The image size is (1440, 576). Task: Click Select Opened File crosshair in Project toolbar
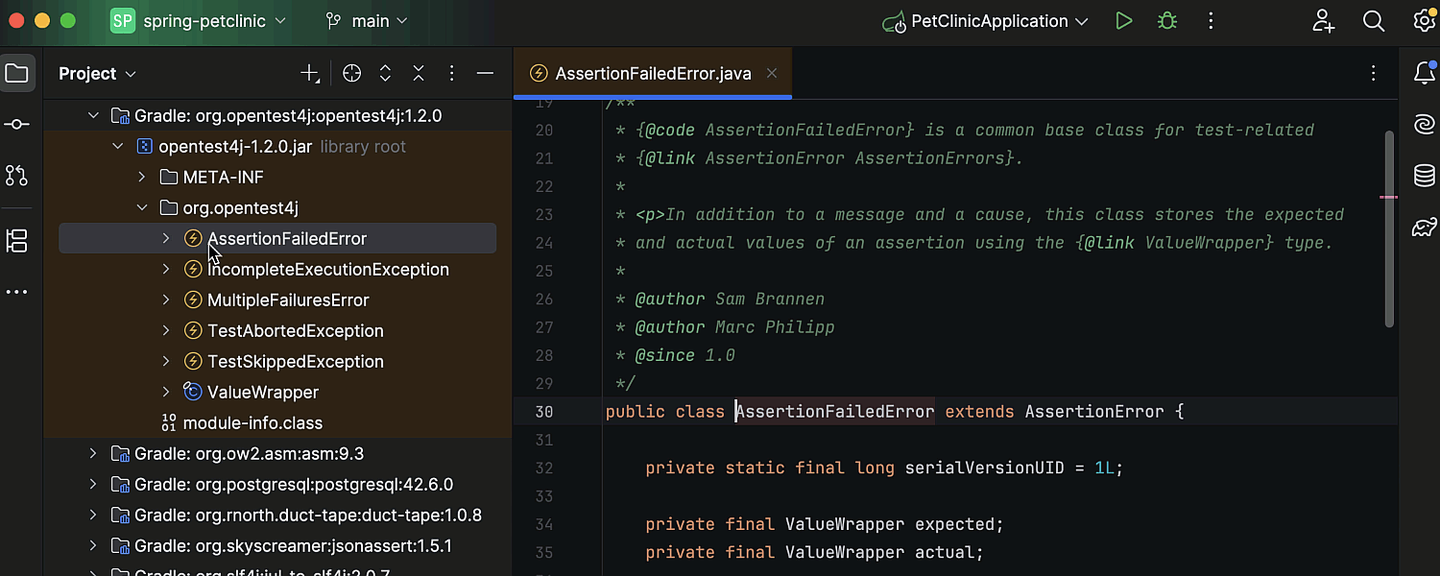click(x=350, y=73)
